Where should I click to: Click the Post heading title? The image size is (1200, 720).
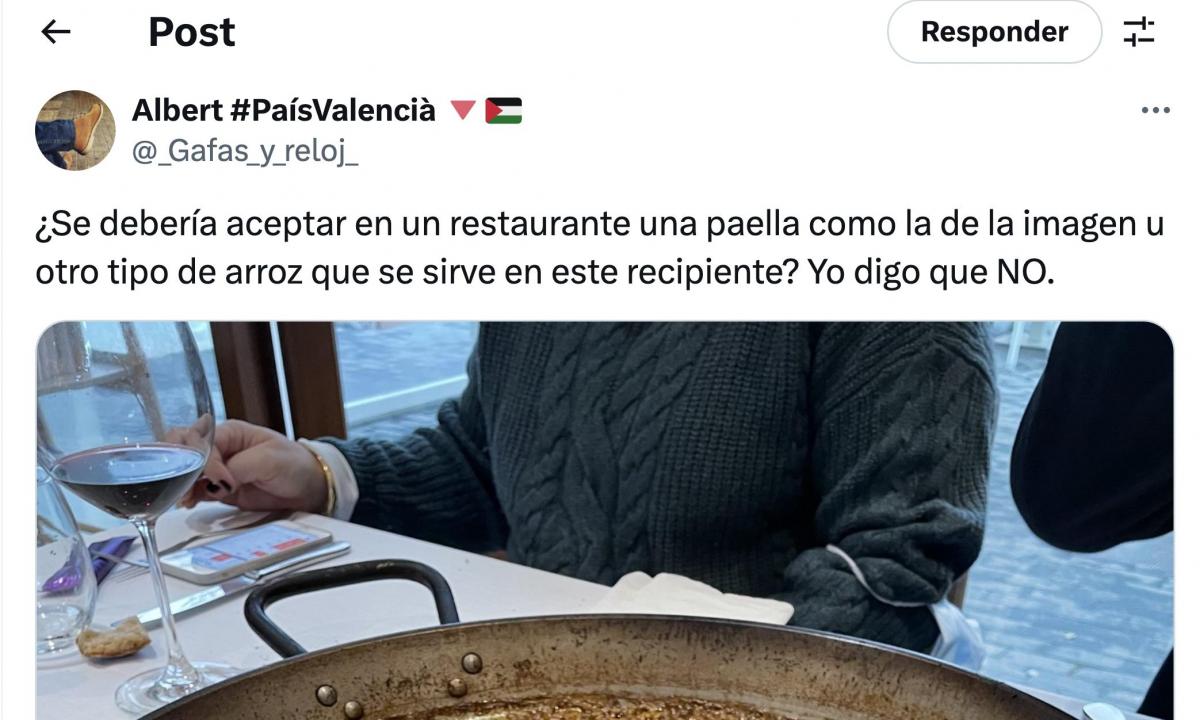[x=192, y=32]
